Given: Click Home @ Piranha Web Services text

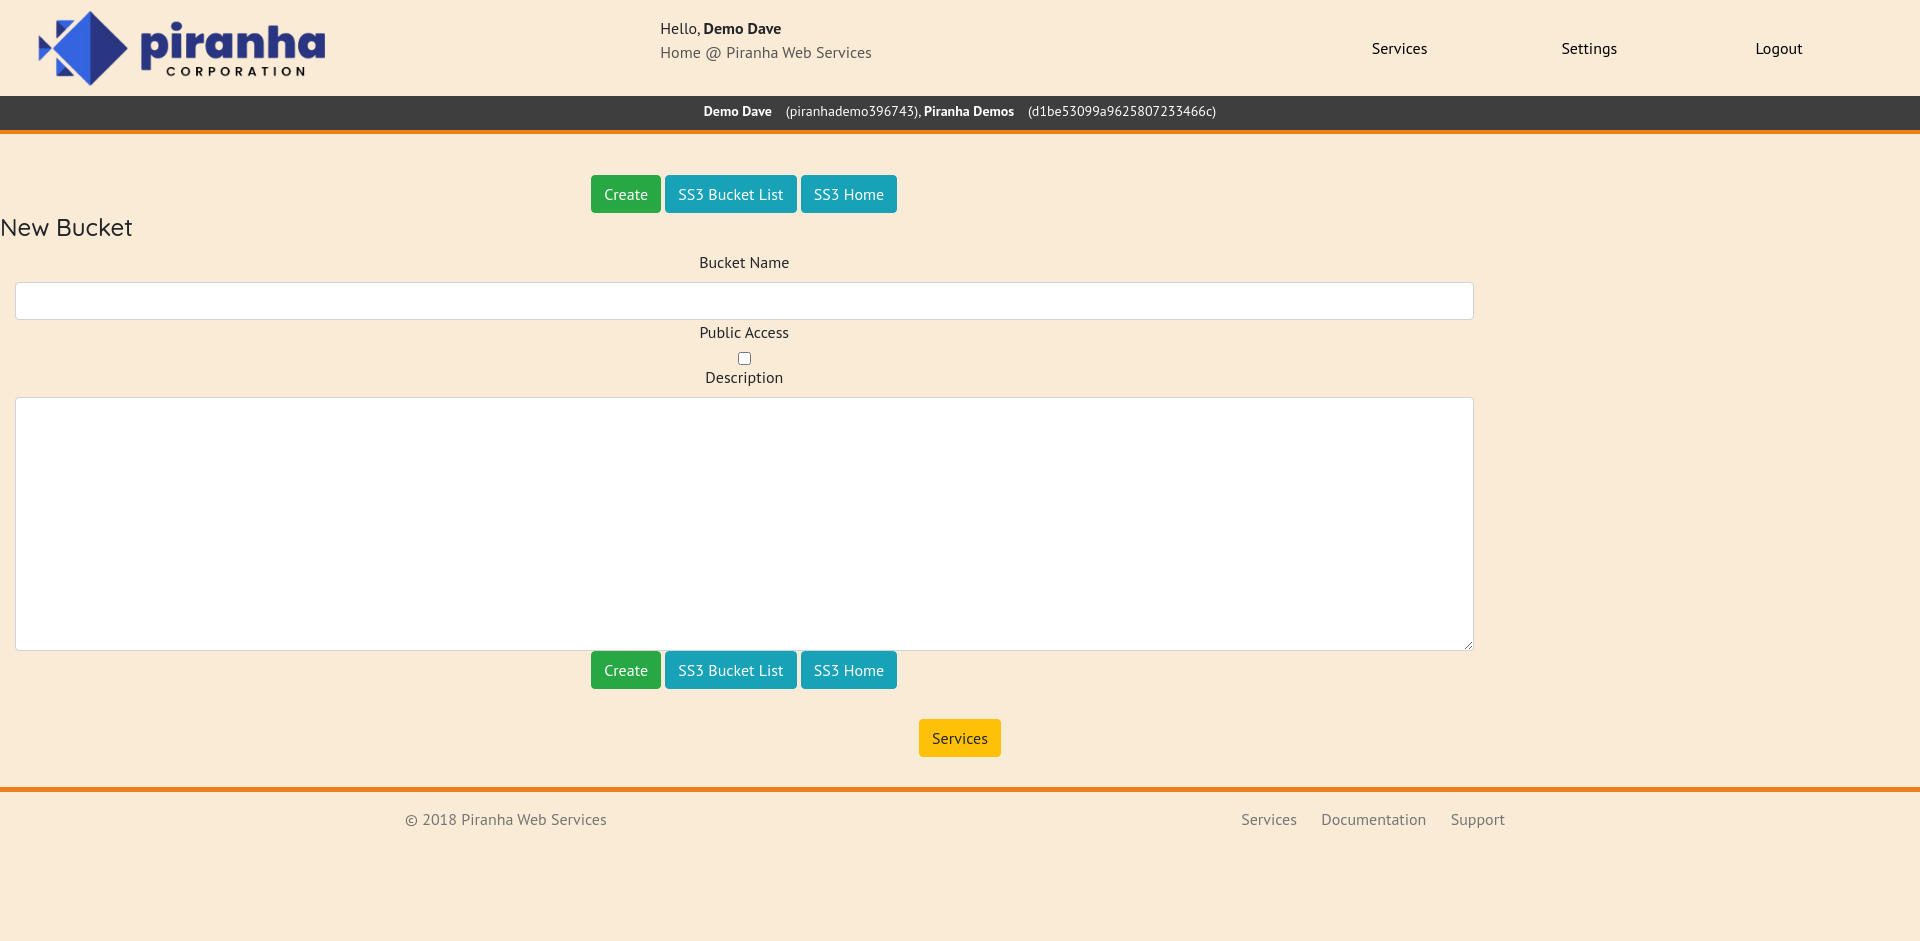Looking at the screenshot, I should pyautogui.click(x=765, y=53).
